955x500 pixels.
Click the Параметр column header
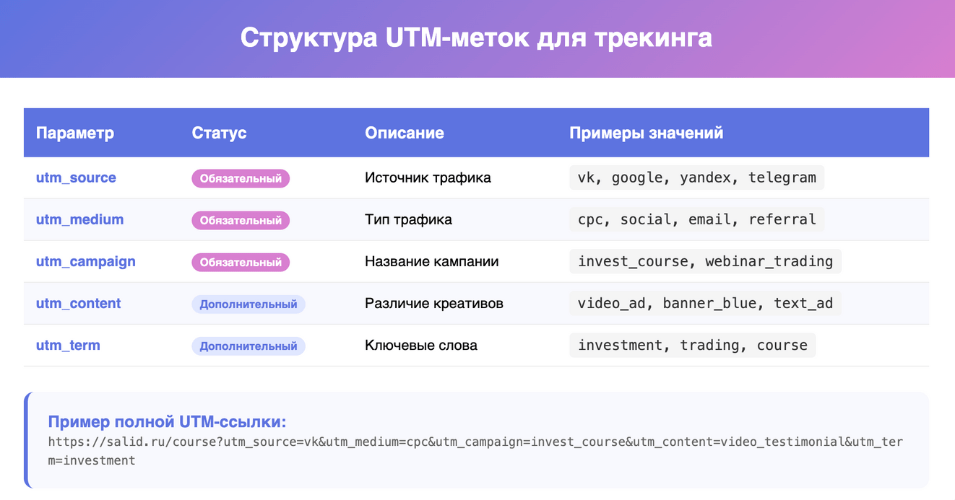click(x=75, y=133)
